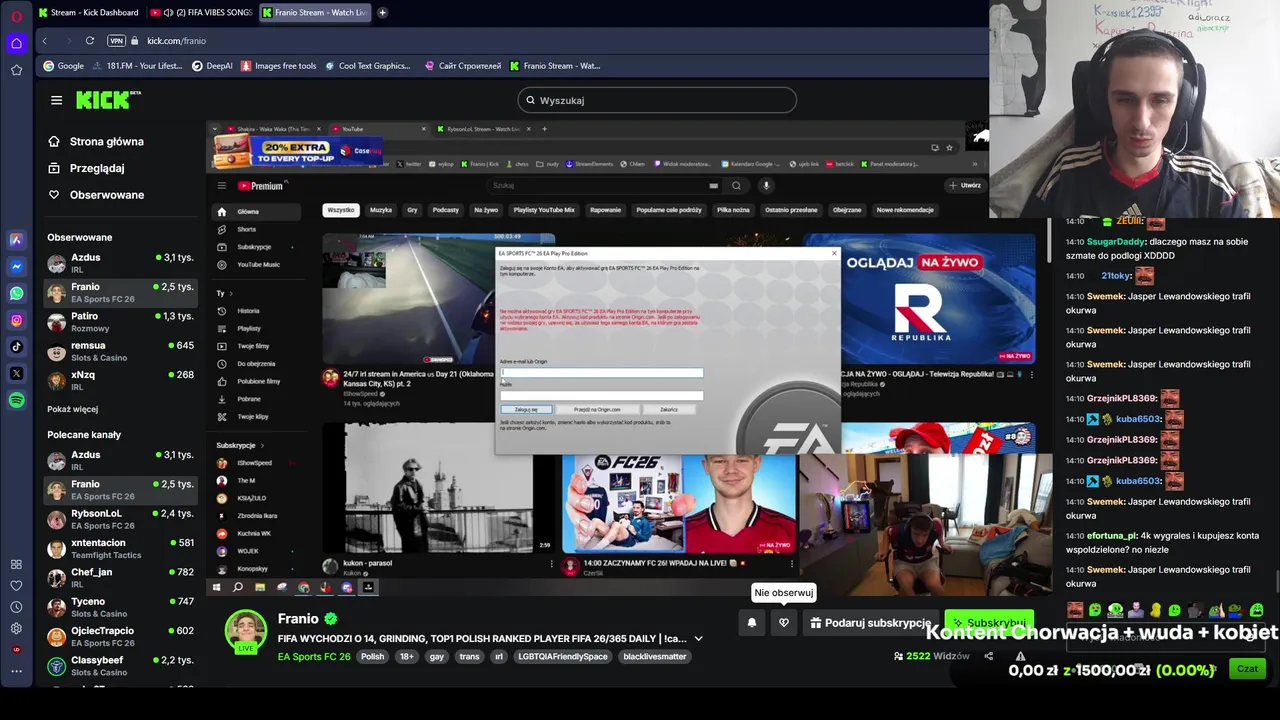Open Instagram in Opera sidebar

pos(16,320)
